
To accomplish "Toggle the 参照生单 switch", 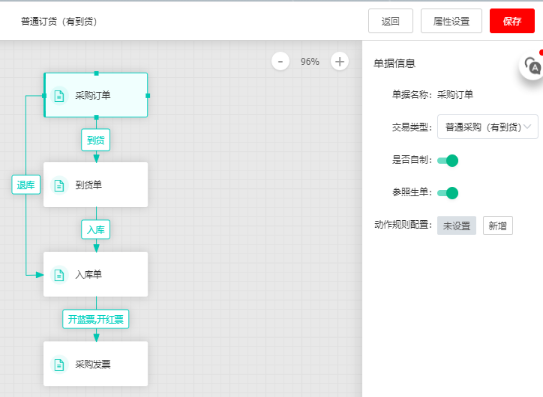I will pyautogui.click(x=448, y=193).
